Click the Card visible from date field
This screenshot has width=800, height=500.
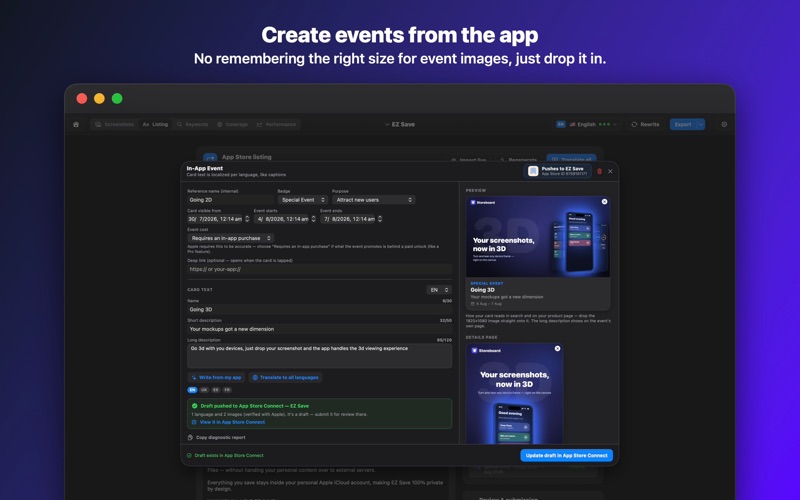[215, 219]
